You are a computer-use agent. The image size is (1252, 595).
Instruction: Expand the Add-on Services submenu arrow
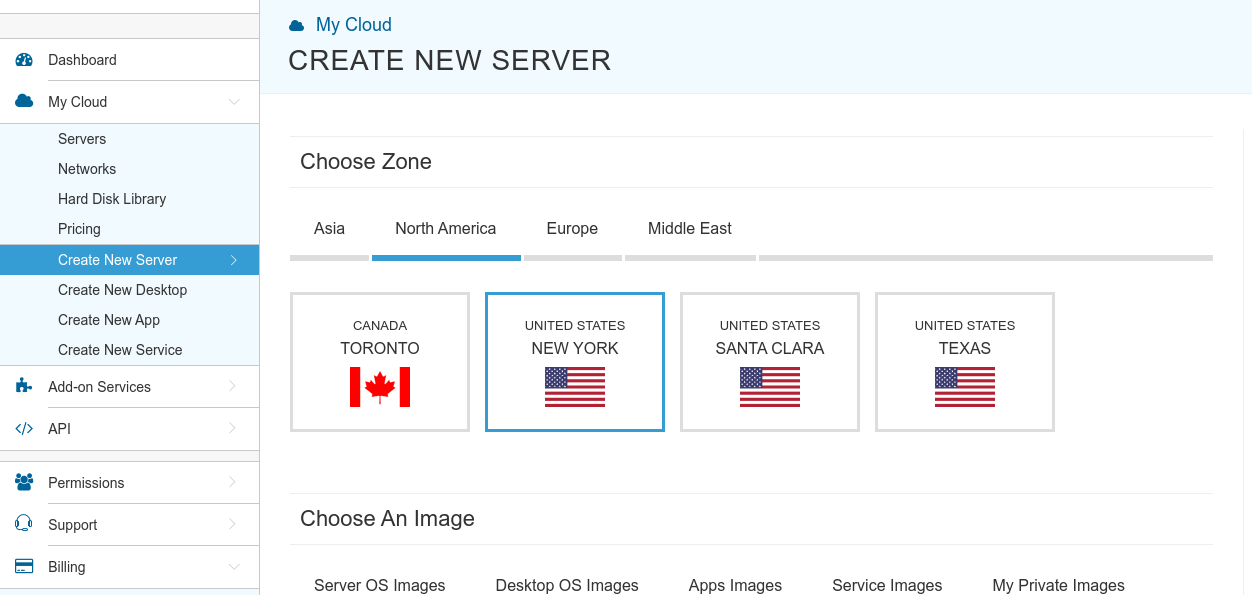233,387
